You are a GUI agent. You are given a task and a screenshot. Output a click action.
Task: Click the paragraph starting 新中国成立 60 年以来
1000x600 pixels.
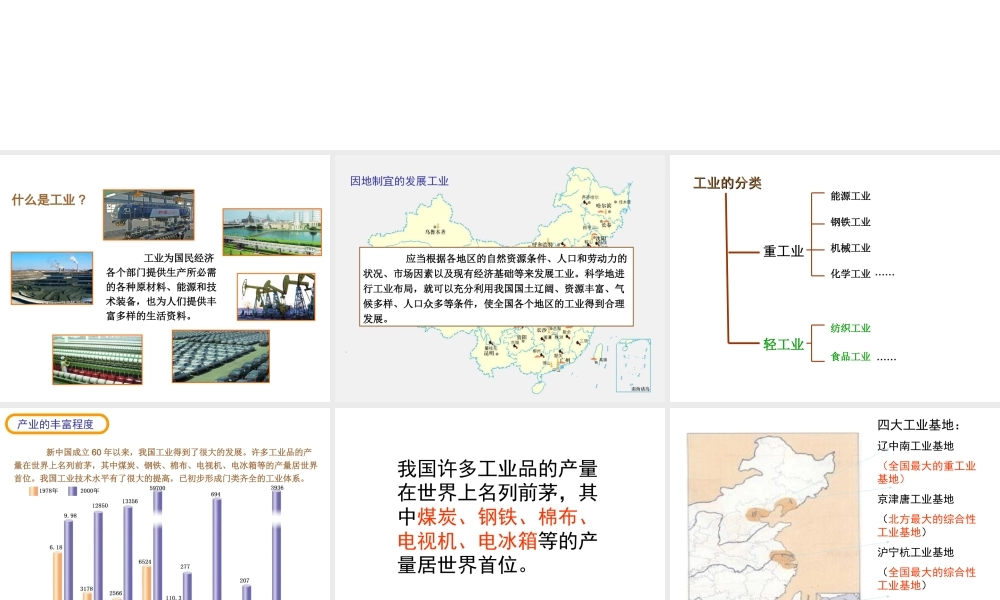coord(165,465)
